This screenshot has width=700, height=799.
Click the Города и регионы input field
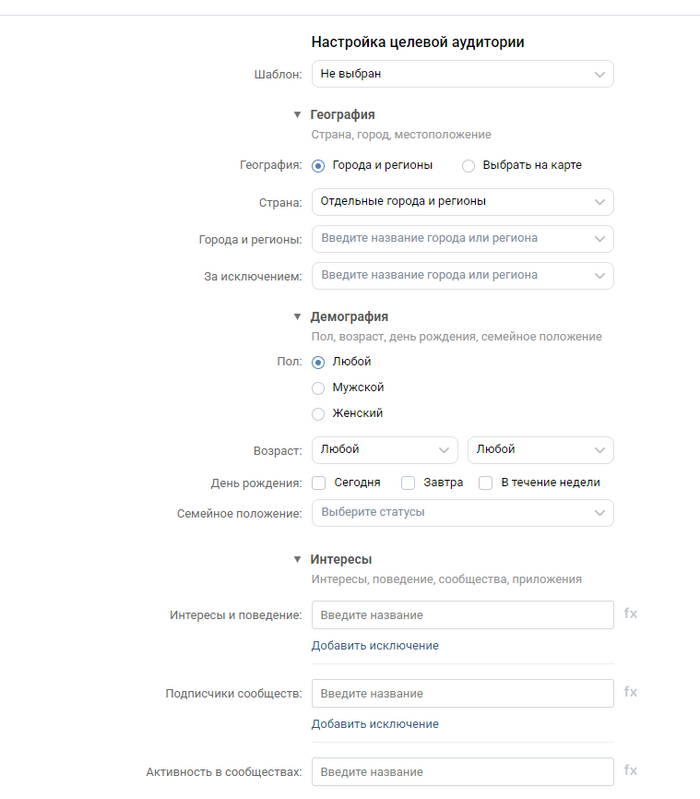(455, 239)
